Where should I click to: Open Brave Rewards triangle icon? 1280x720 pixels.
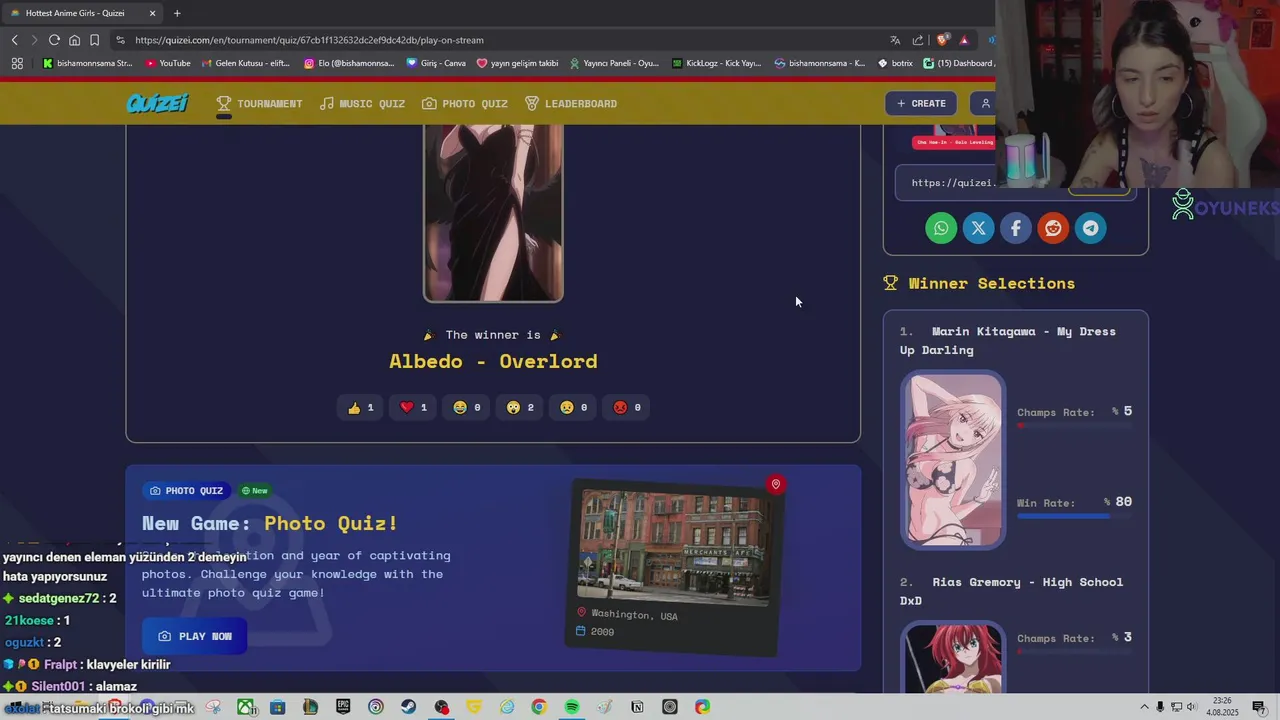click(964, 40)
